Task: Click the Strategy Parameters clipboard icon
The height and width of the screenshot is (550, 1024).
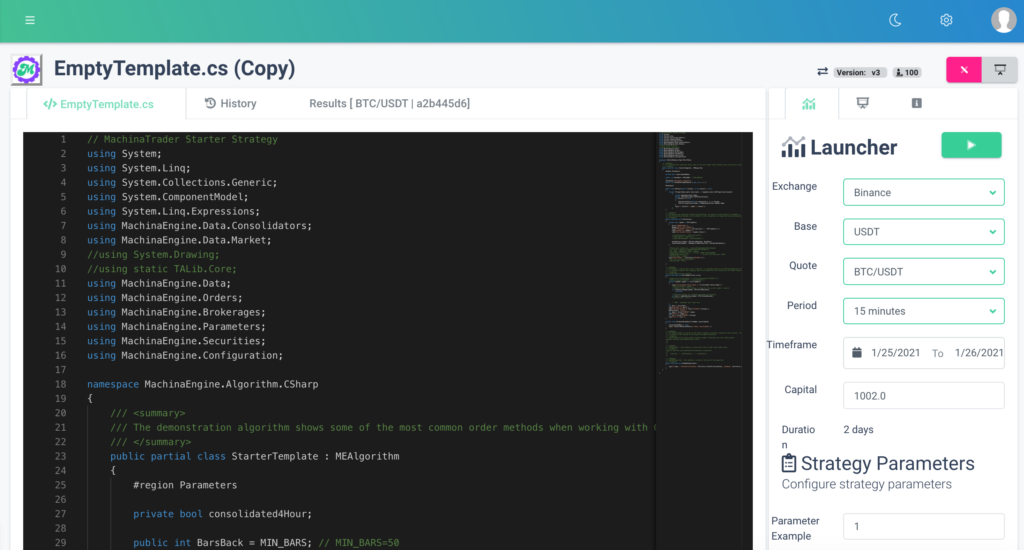Action: [789, 463]
